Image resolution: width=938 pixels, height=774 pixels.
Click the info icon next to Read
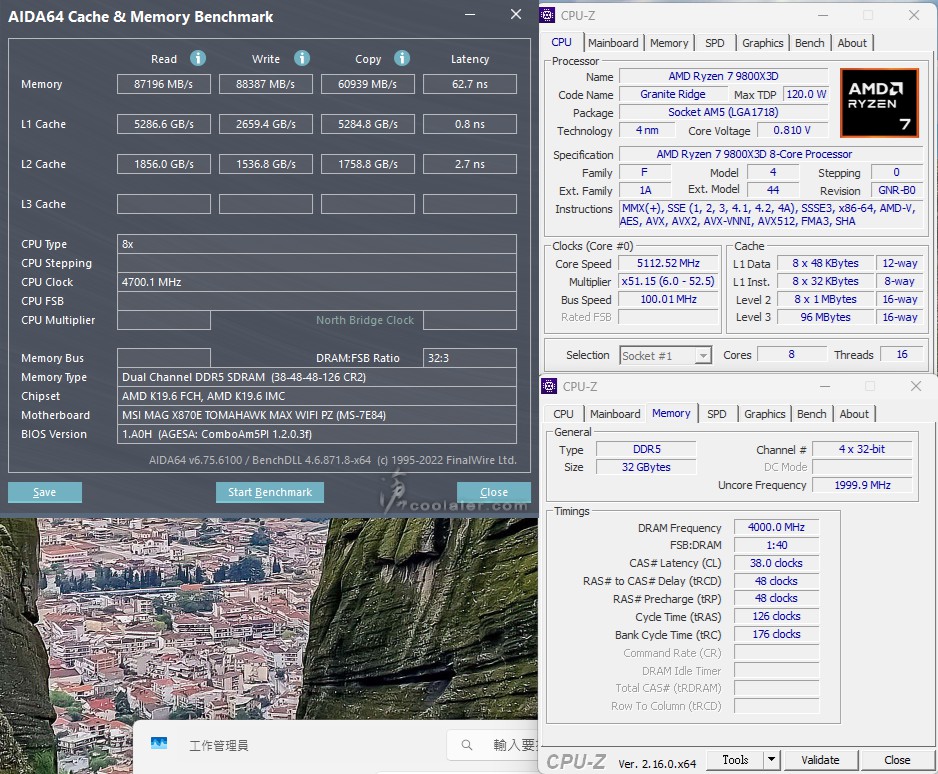click(198, 59)
